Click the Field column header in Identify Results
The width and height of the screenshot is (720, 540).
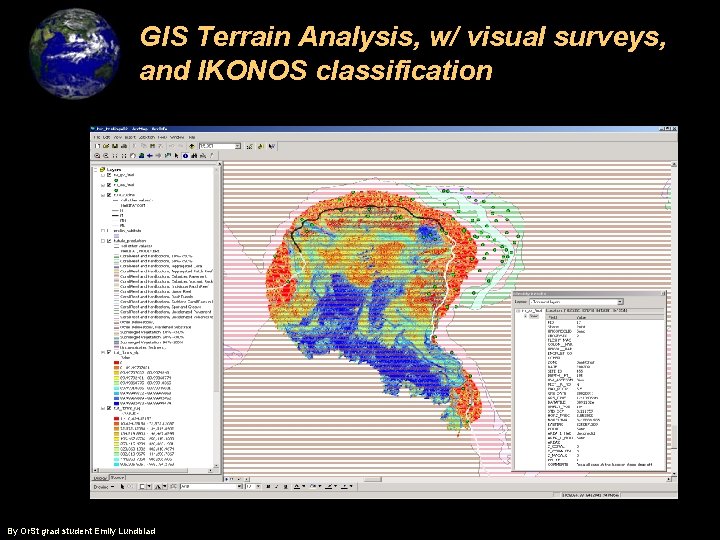[560, 317]
